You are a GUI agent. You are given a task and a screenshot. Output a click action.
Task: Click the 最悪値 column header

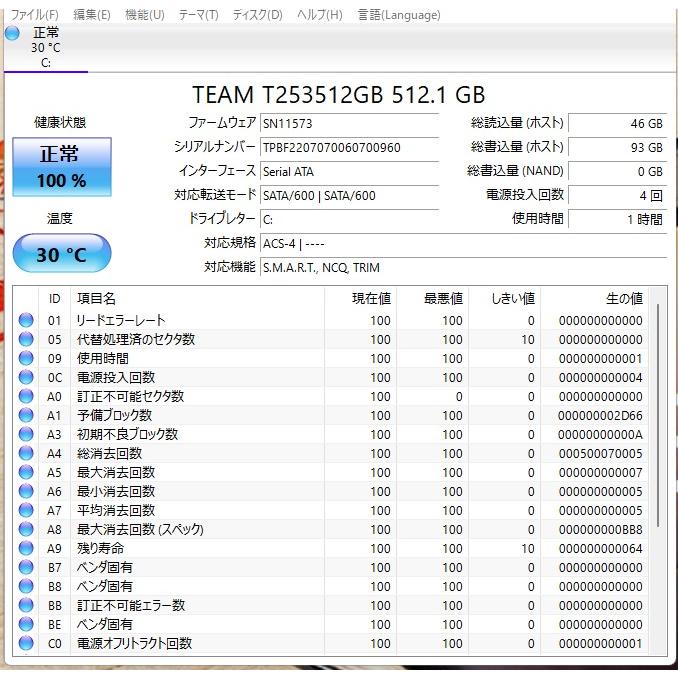pyautogui.click(x=433, y=298)
